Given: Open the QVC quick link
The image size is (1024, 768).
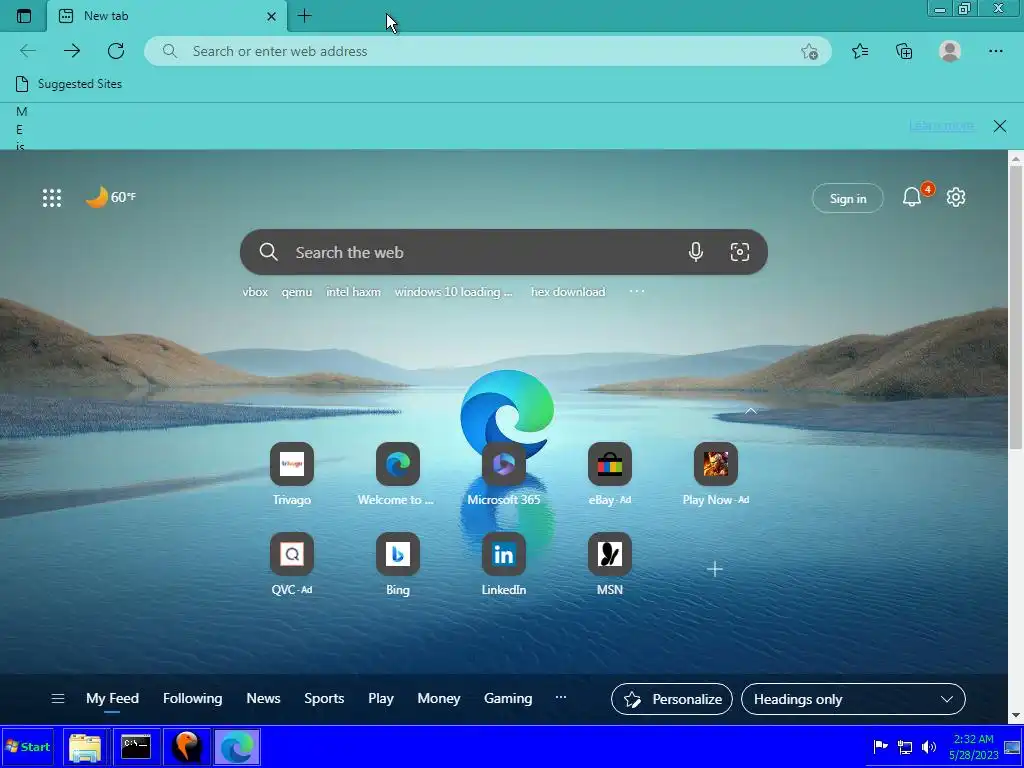Looking at the screenshot, I should [292, 564].
